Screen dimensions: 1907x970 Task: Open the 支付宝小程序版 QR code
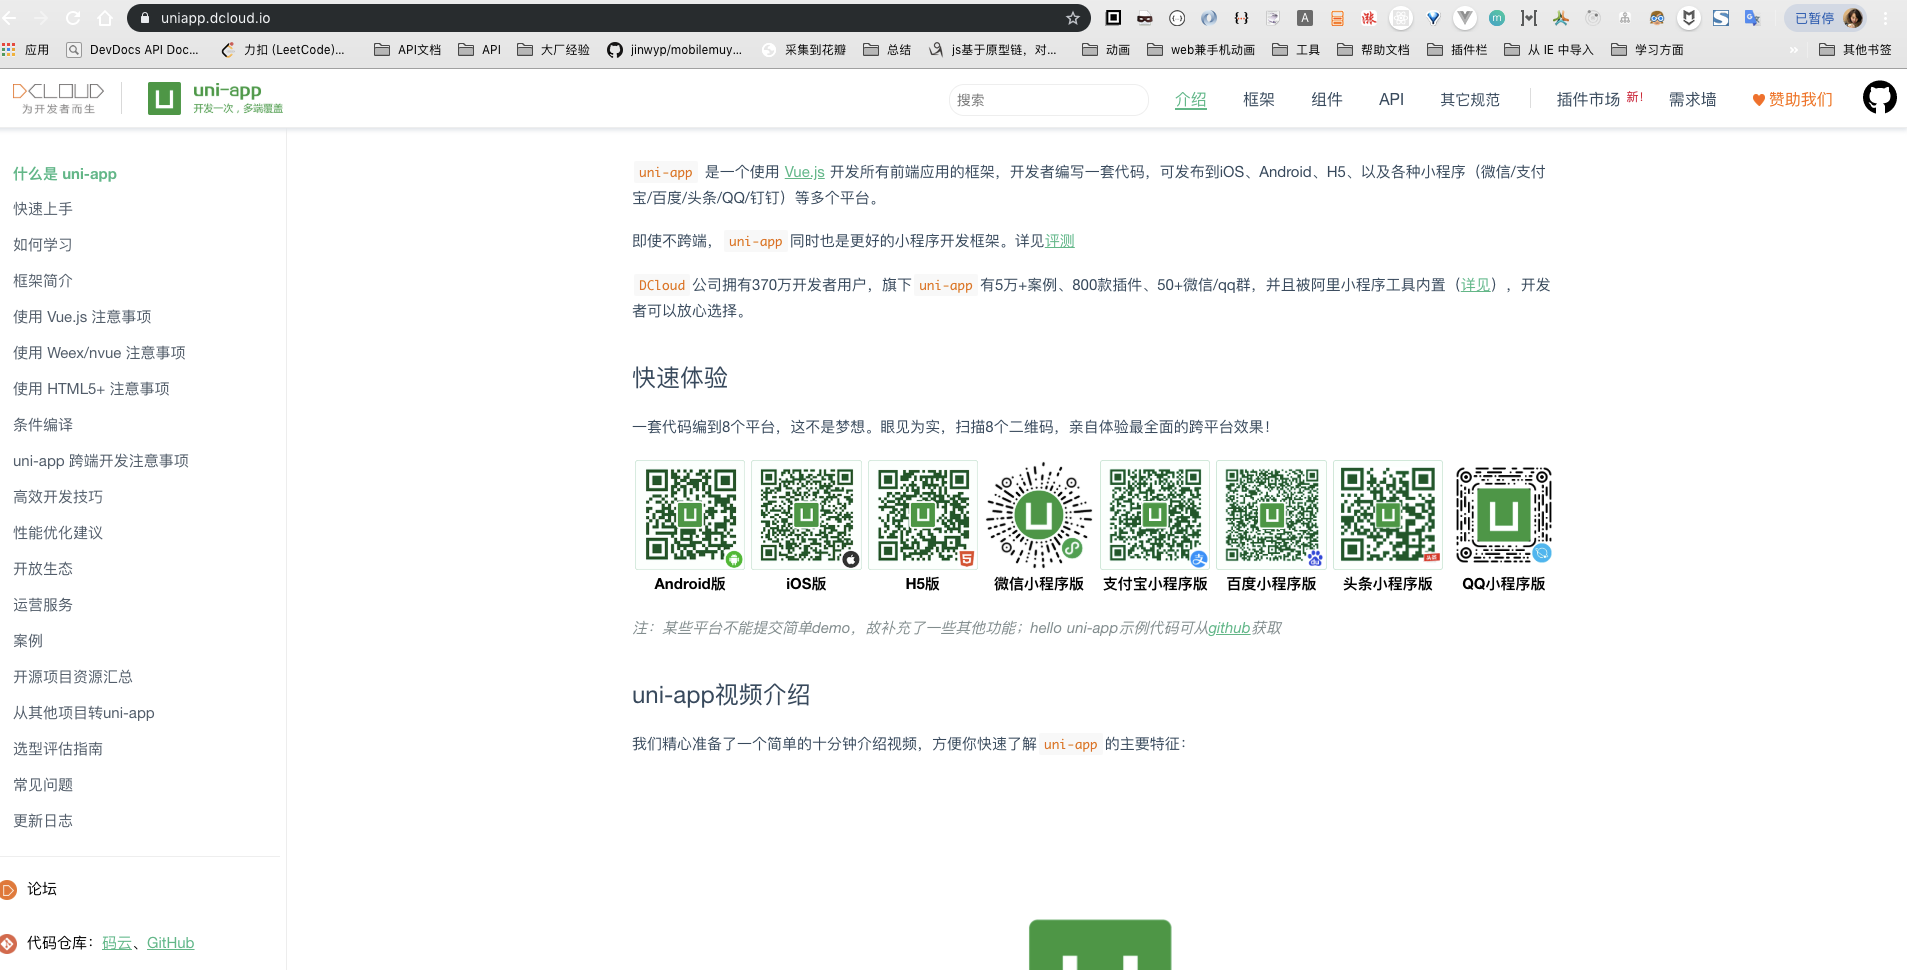pos(1155,515)
